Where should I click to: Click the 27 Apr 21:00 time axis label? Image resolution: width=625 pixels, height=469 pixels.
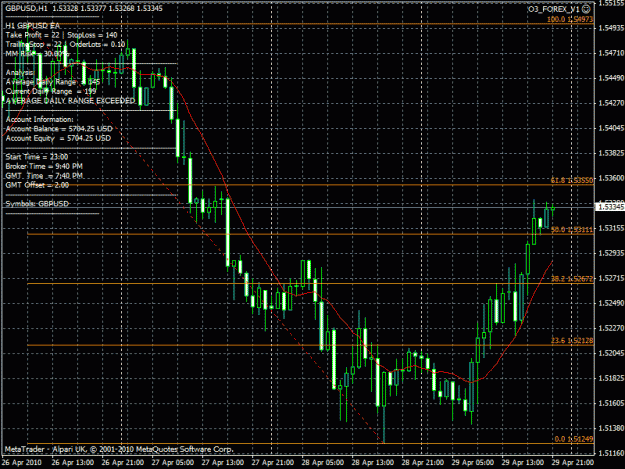(x=273, y=463)
